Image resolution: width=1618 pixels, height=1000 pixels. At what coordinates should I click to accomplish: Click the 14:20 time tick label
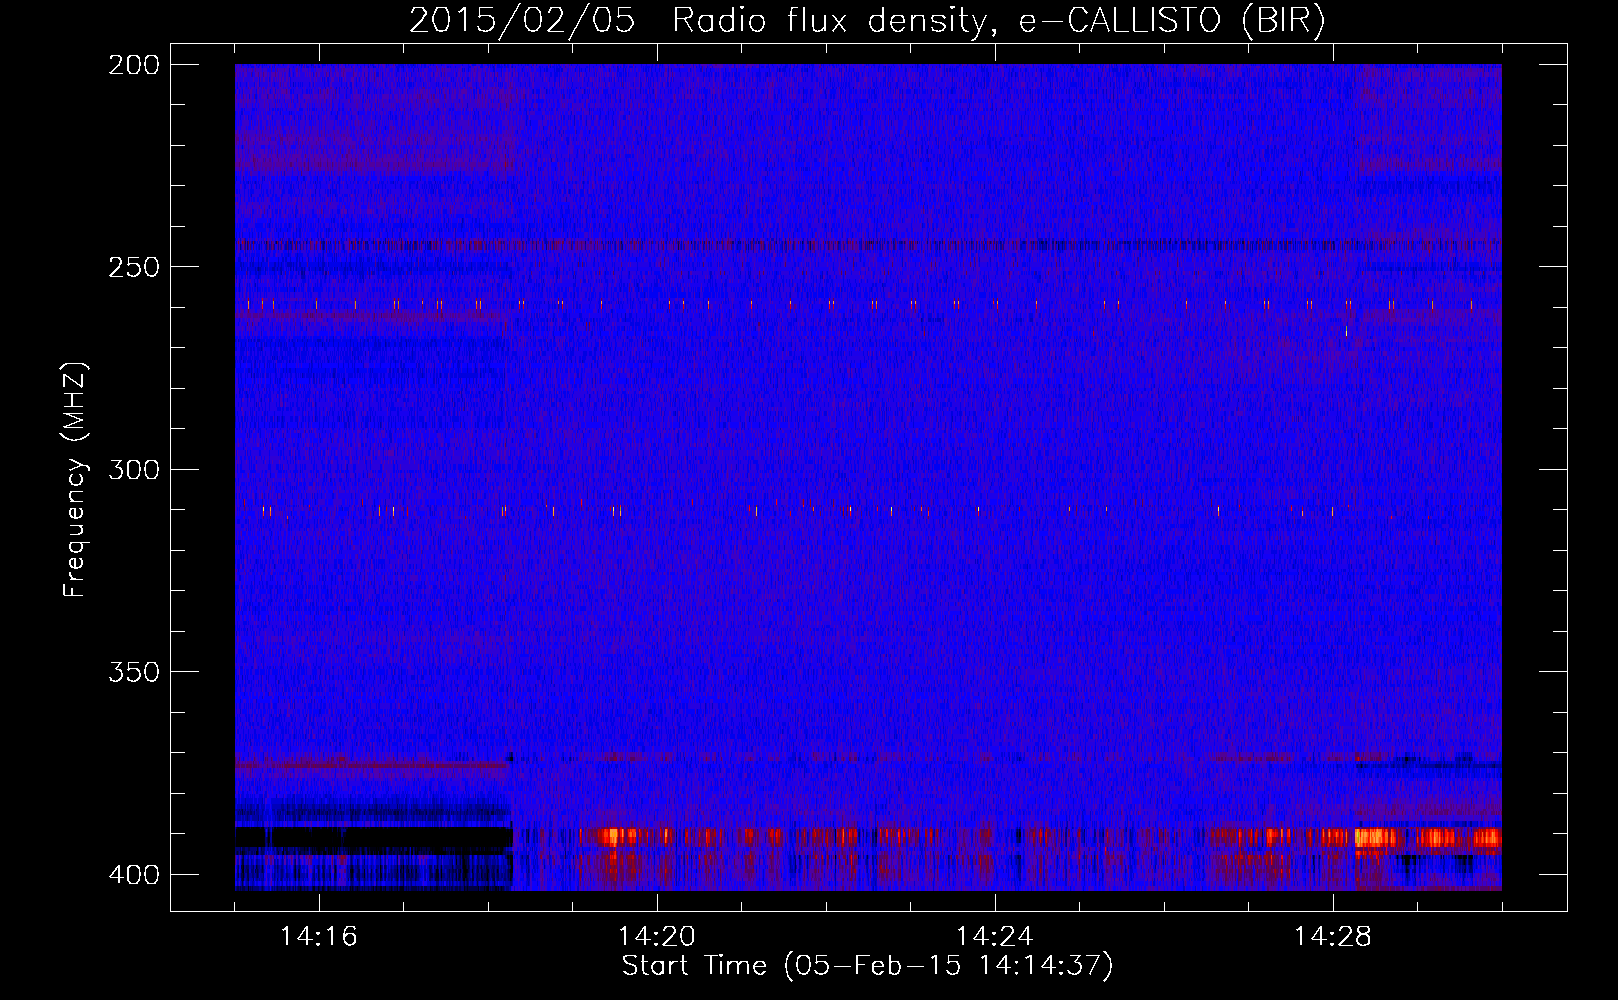(x=657, y=936)
